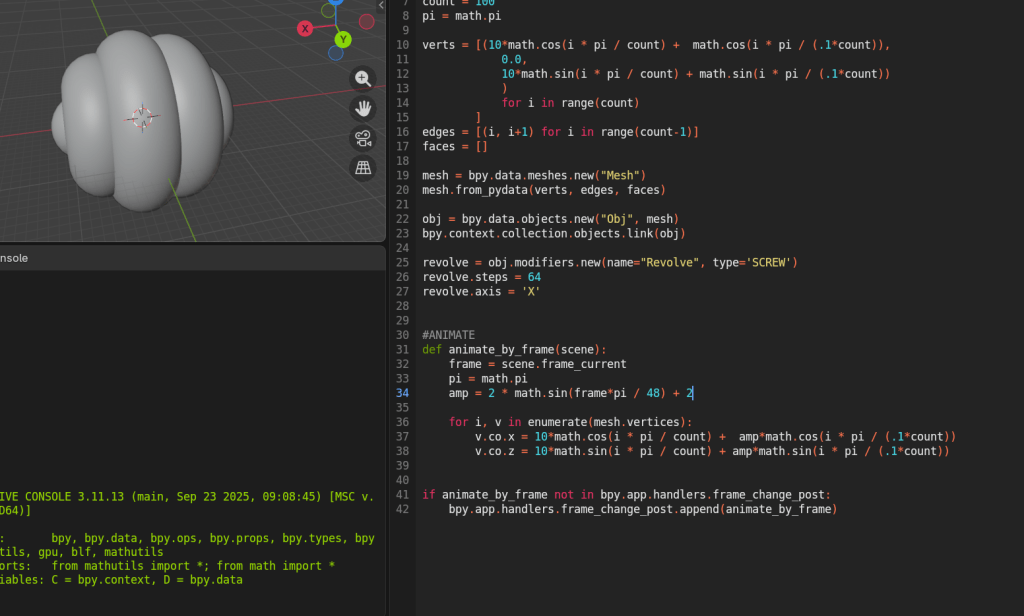This screenshot has height=616, width=1024.
Task: Click the 3D cursor on the mesh
Action: coord(141,117)
